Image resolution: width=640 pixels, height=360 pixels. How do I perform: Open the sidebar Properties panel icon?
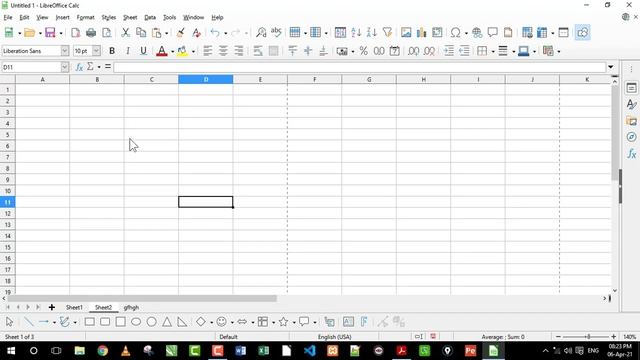(631, 88)
